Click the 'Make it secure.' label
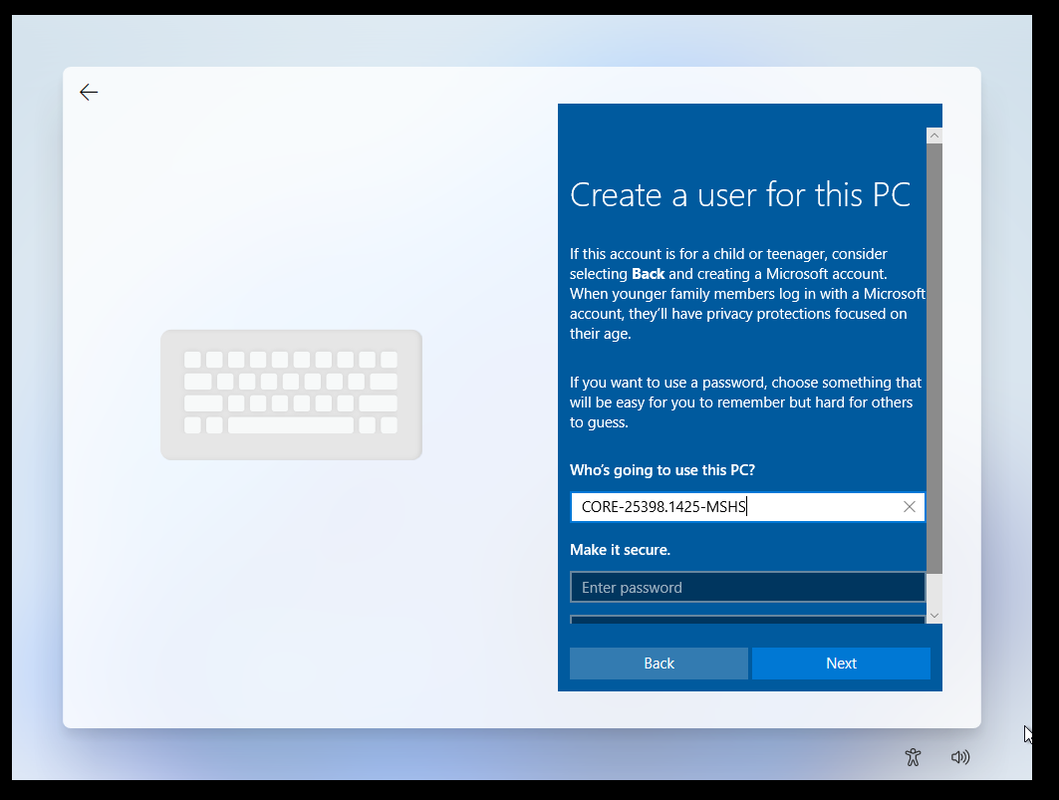 coord(620,550)
